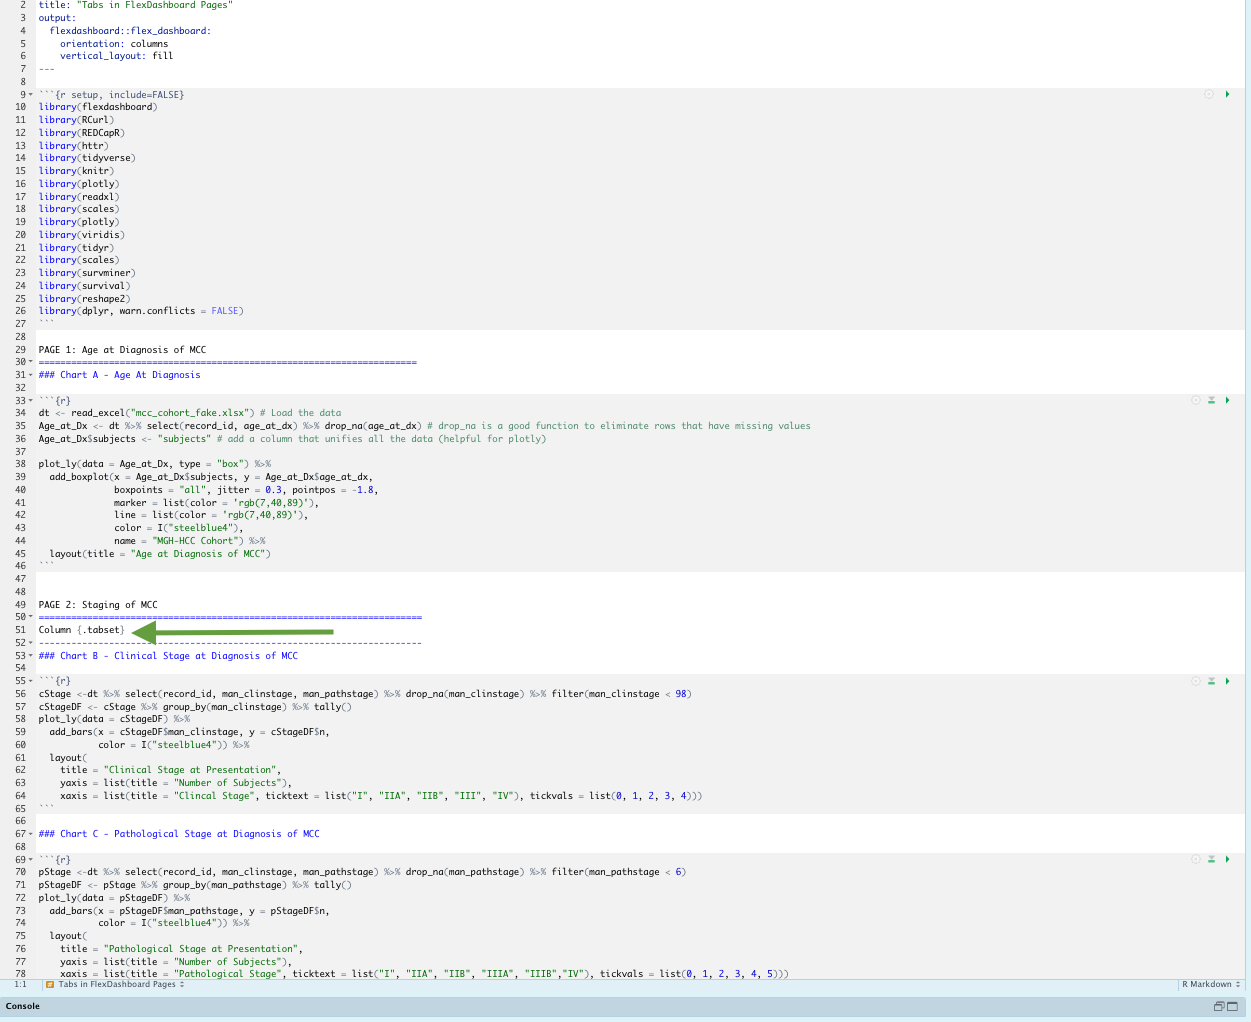Image resolution: width=1251 pixels, height=1022 pixels.
Task: Click the 'flexdashboard::flex_dashboard:' output line
Action: click(130, 31)
